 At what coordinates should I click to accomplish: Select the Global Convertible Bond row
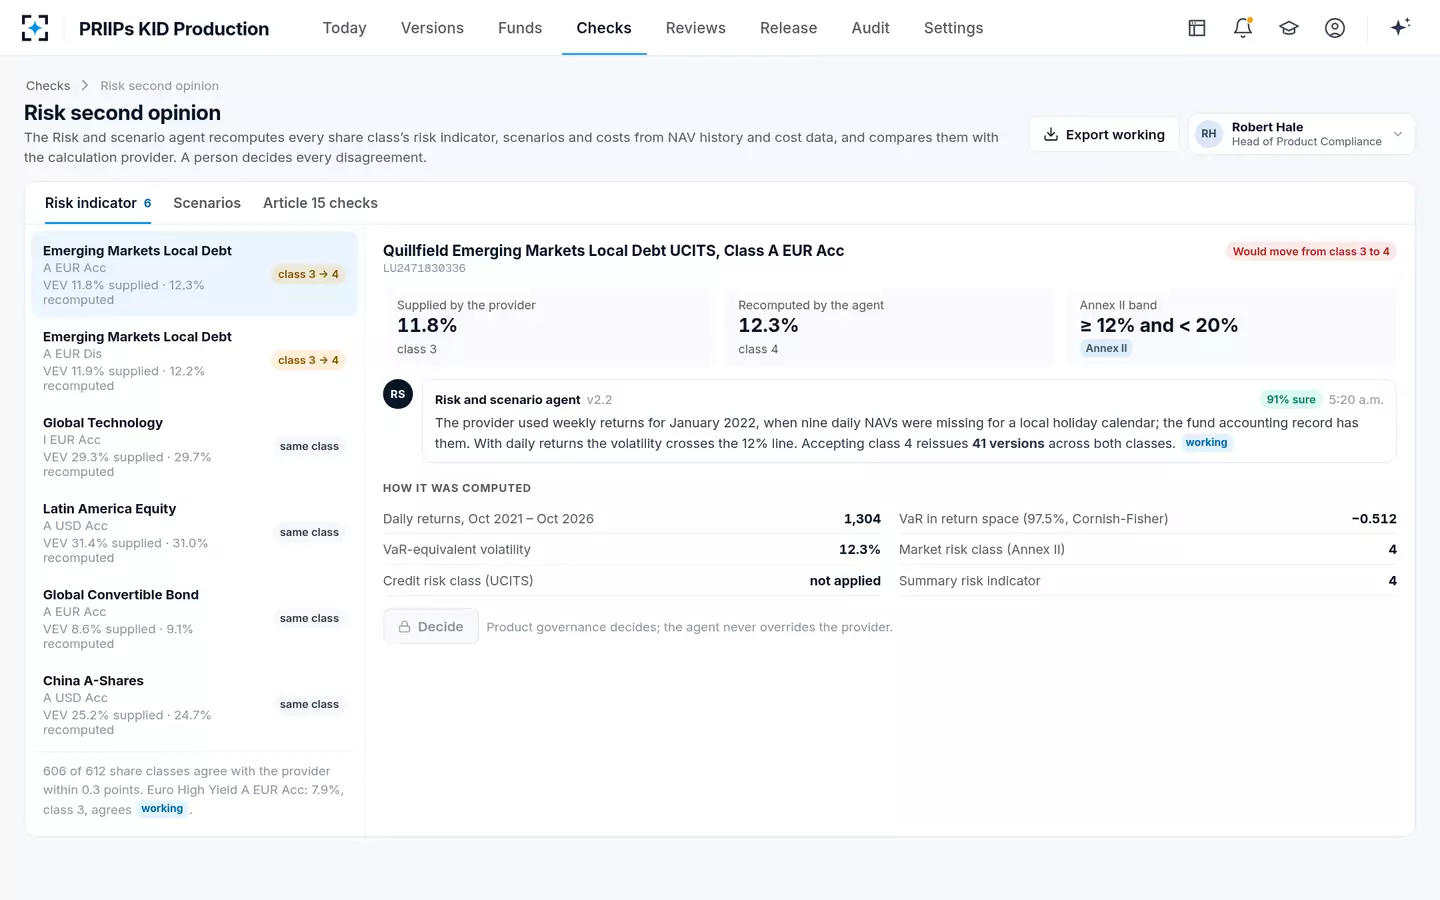pyautogui.click(x=194, y=618)
